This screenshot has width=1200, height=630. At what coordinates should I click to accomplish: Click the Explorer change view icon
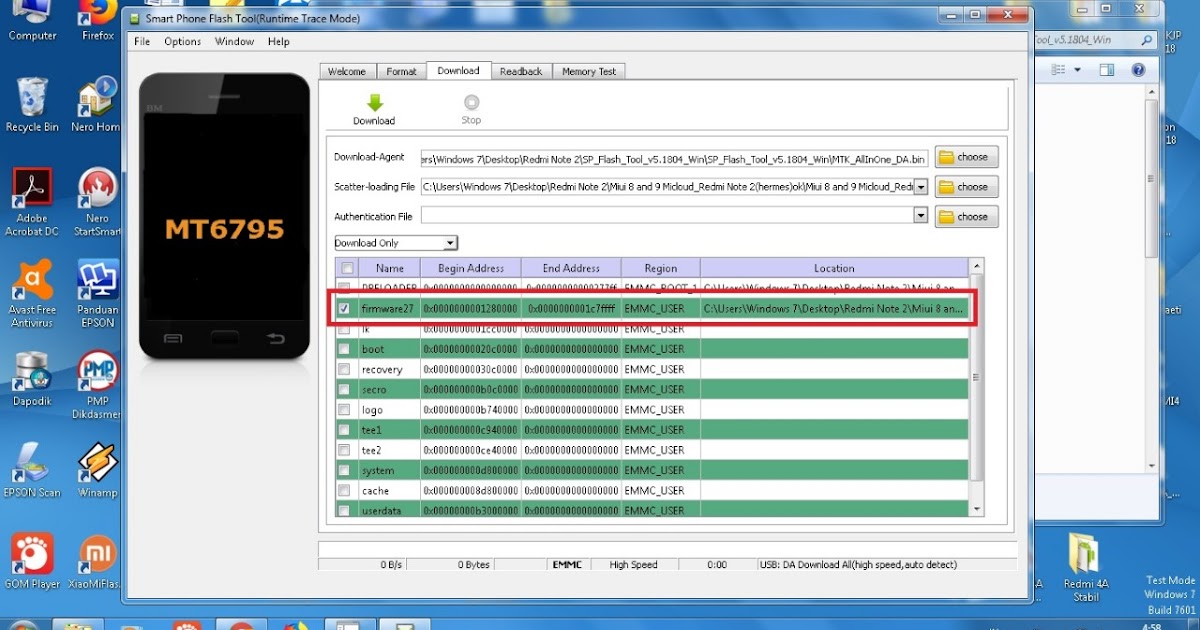pyautogui.click(x=1059, y=70)
